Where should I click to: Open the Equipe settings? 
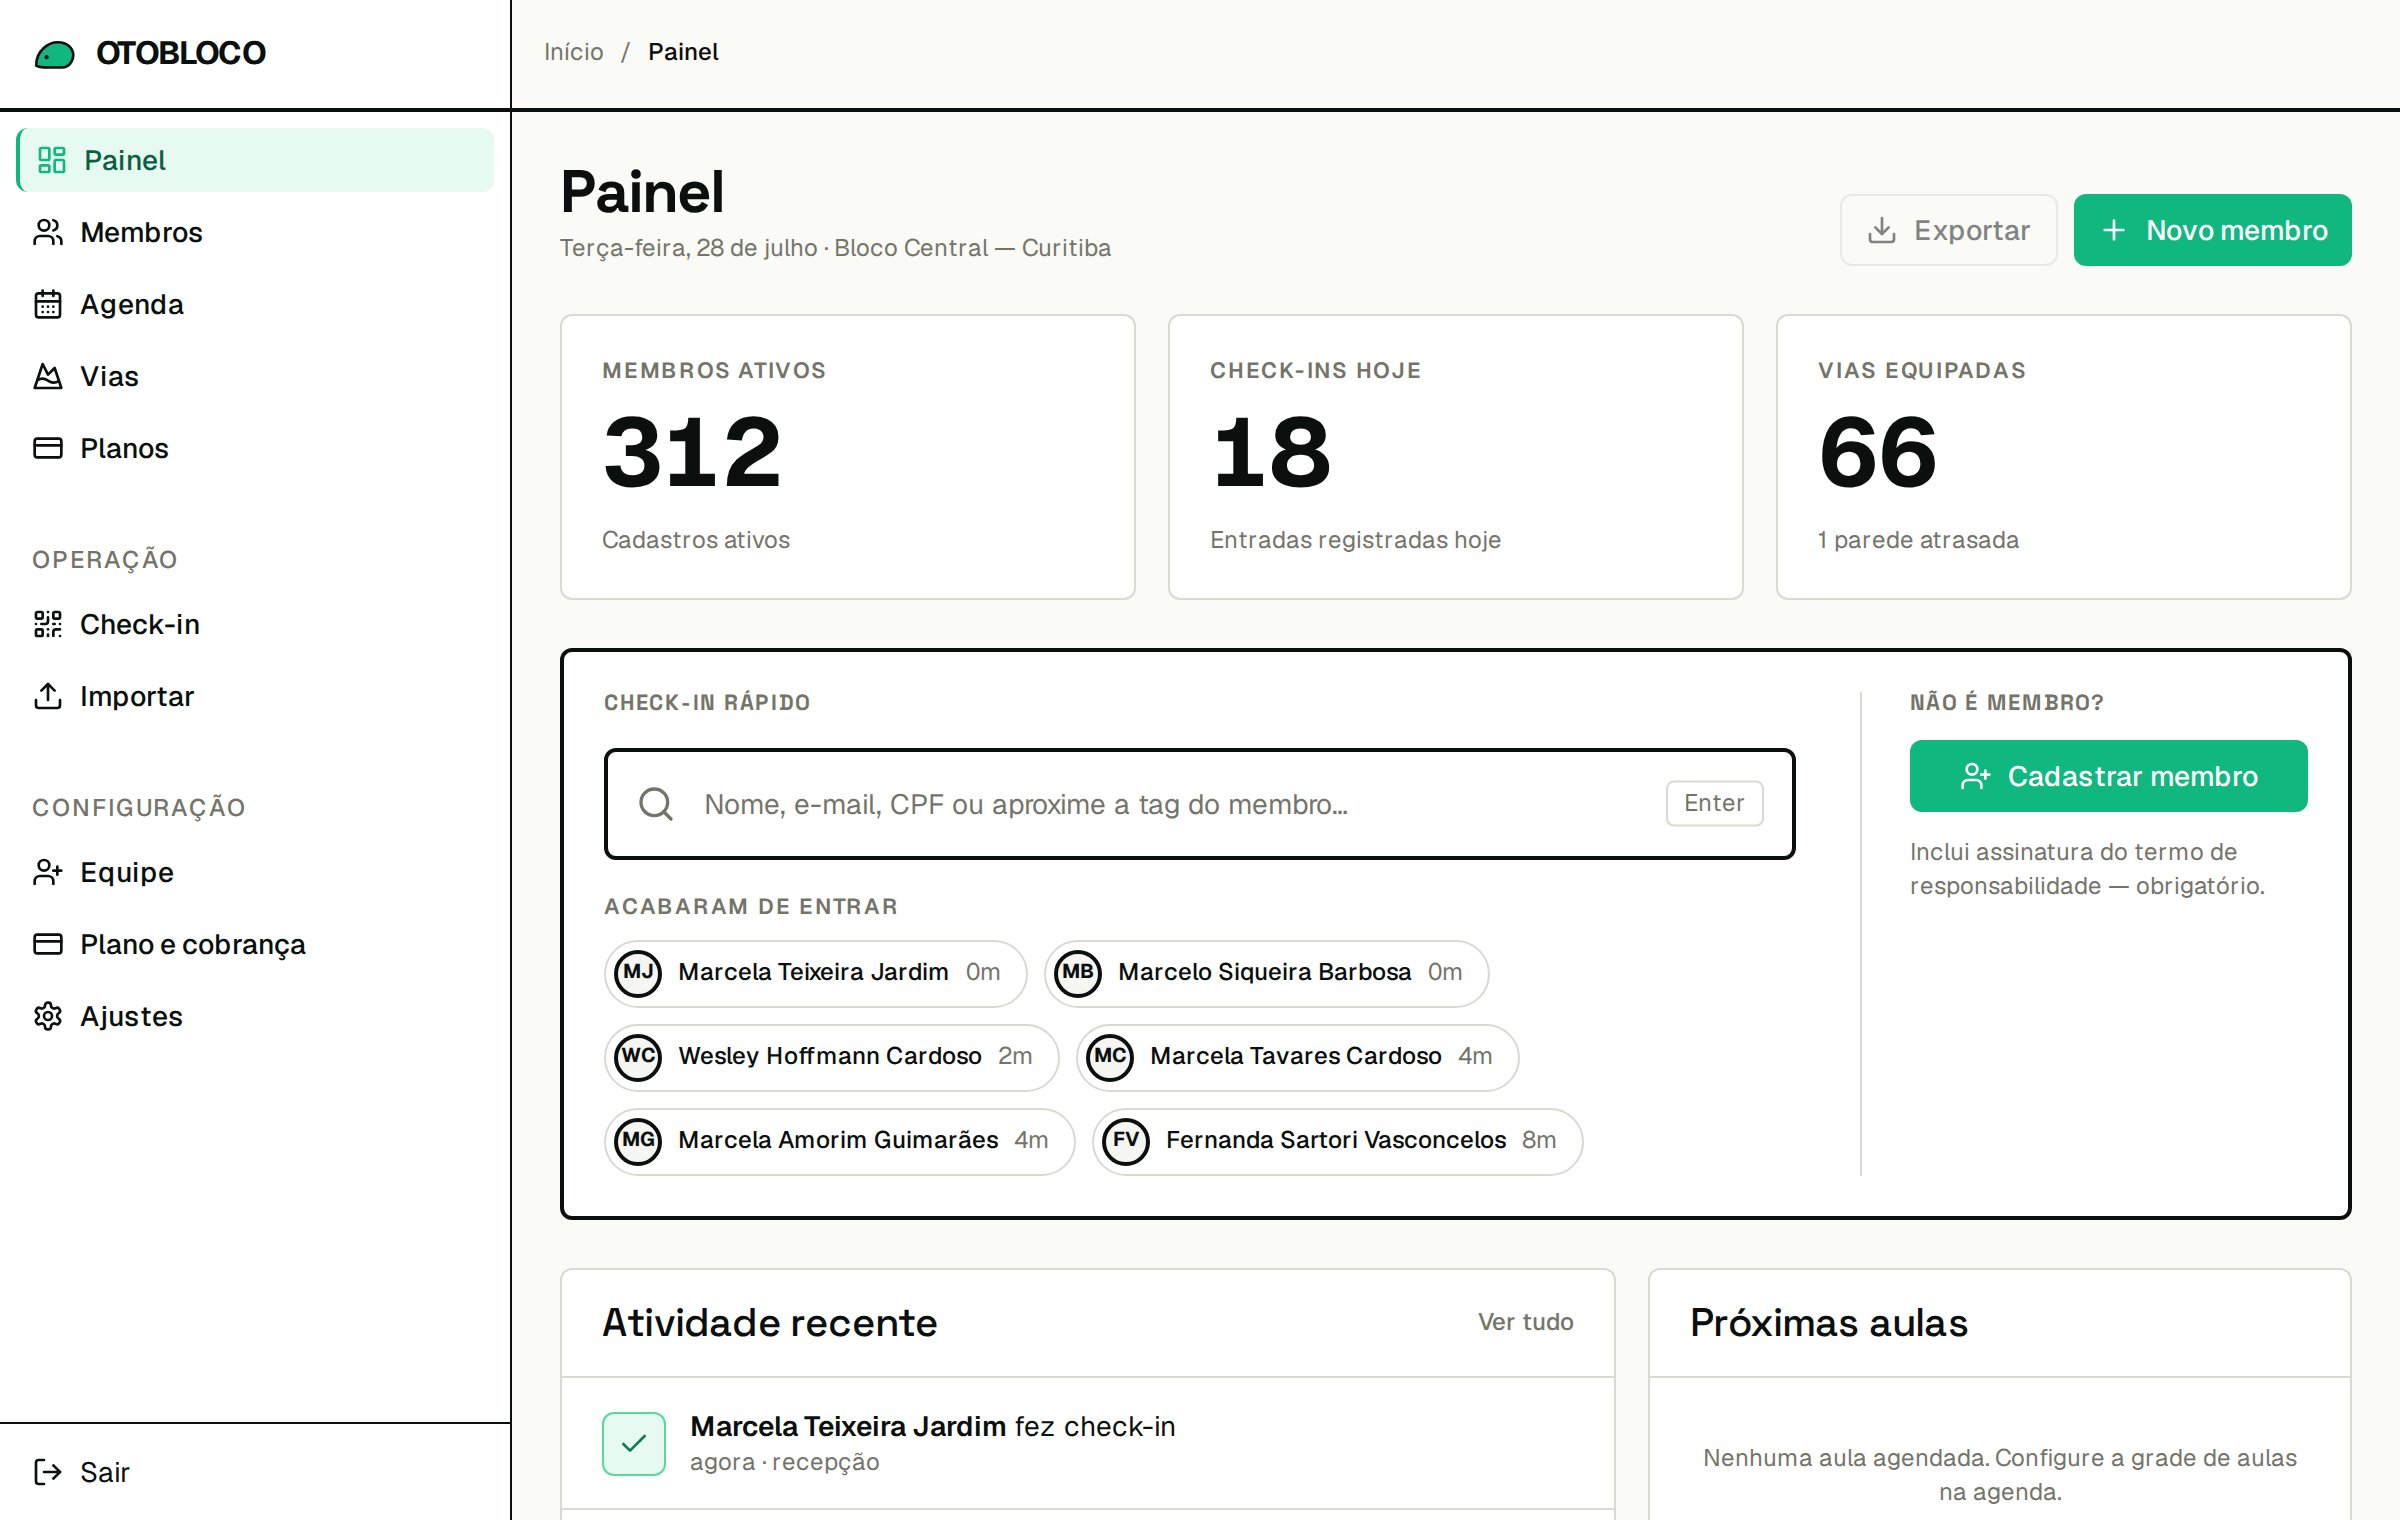[x=255, y=872]
